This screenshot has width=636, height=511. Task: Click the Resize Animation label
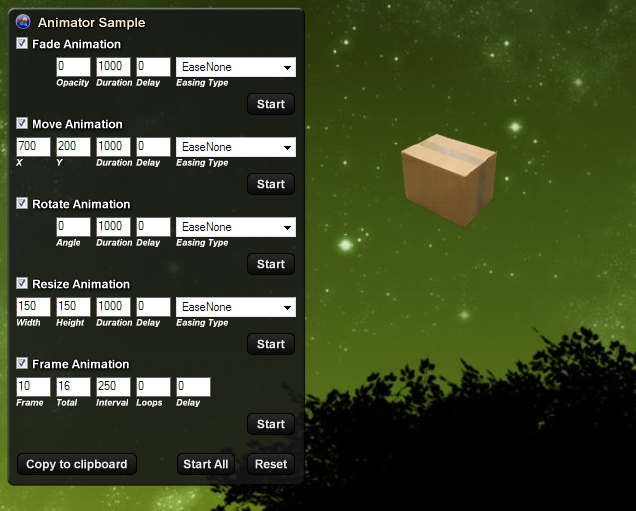tap(81, 284)
